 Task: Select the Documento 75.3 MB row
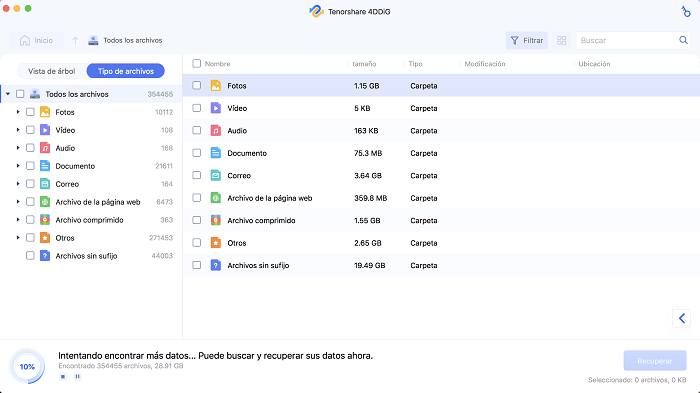tap(441, 153)
